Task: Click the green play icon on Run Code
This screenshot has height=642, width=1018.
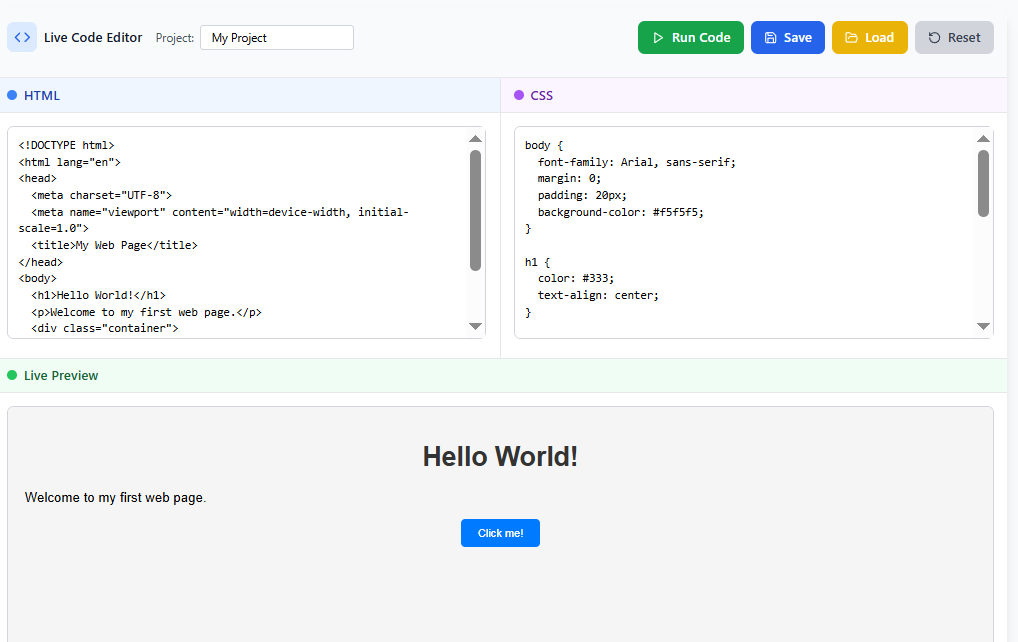Action: [x=660, y=37]
